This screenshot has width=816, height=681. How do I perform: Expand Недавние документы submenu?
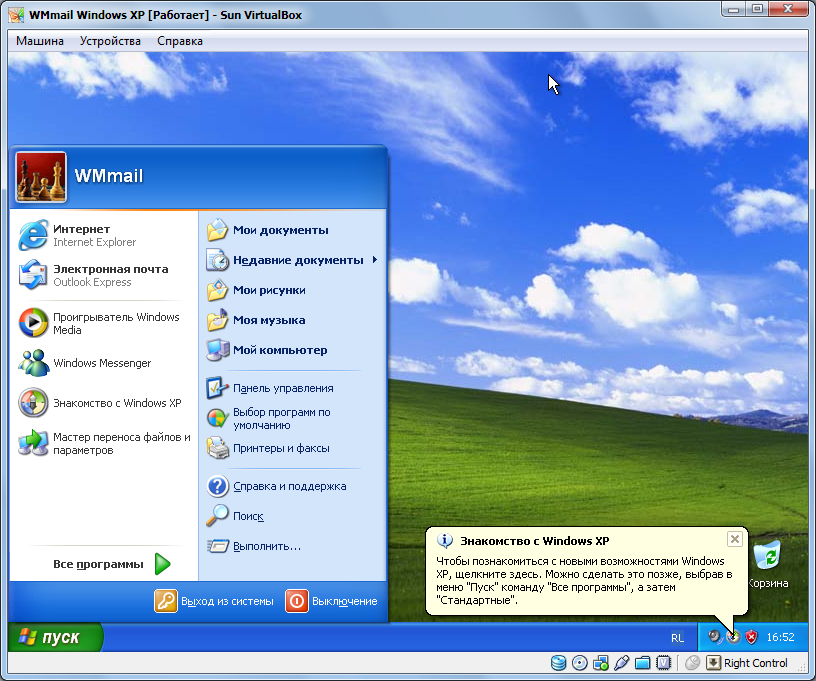(x=293, y=260)
